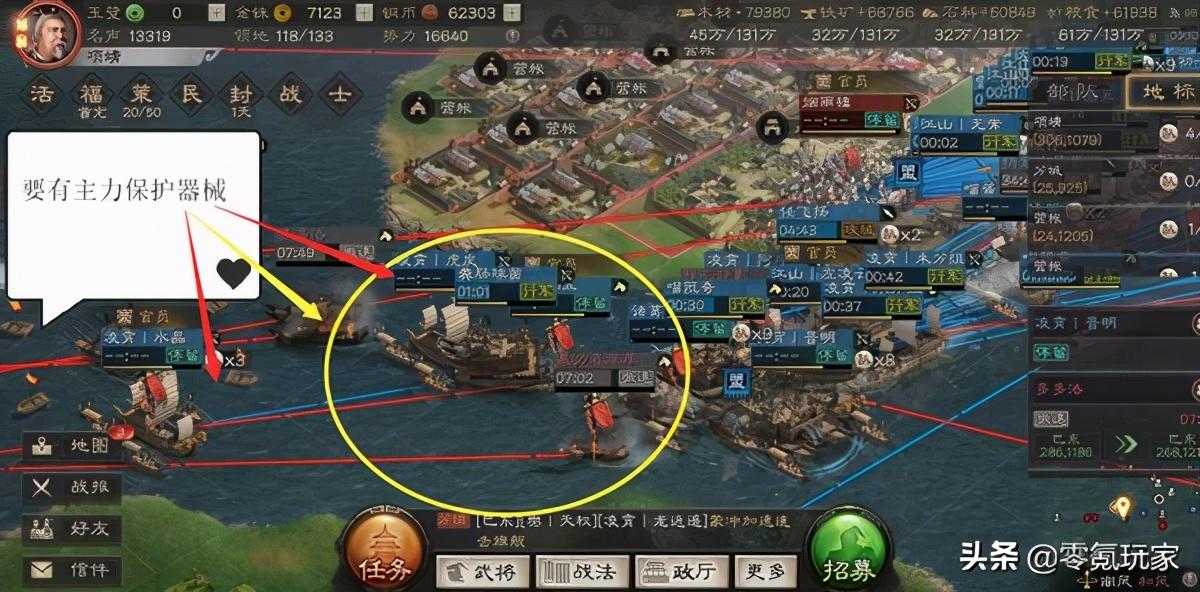
Task: Open the 武将 menu
Action: tap(481, 572)
